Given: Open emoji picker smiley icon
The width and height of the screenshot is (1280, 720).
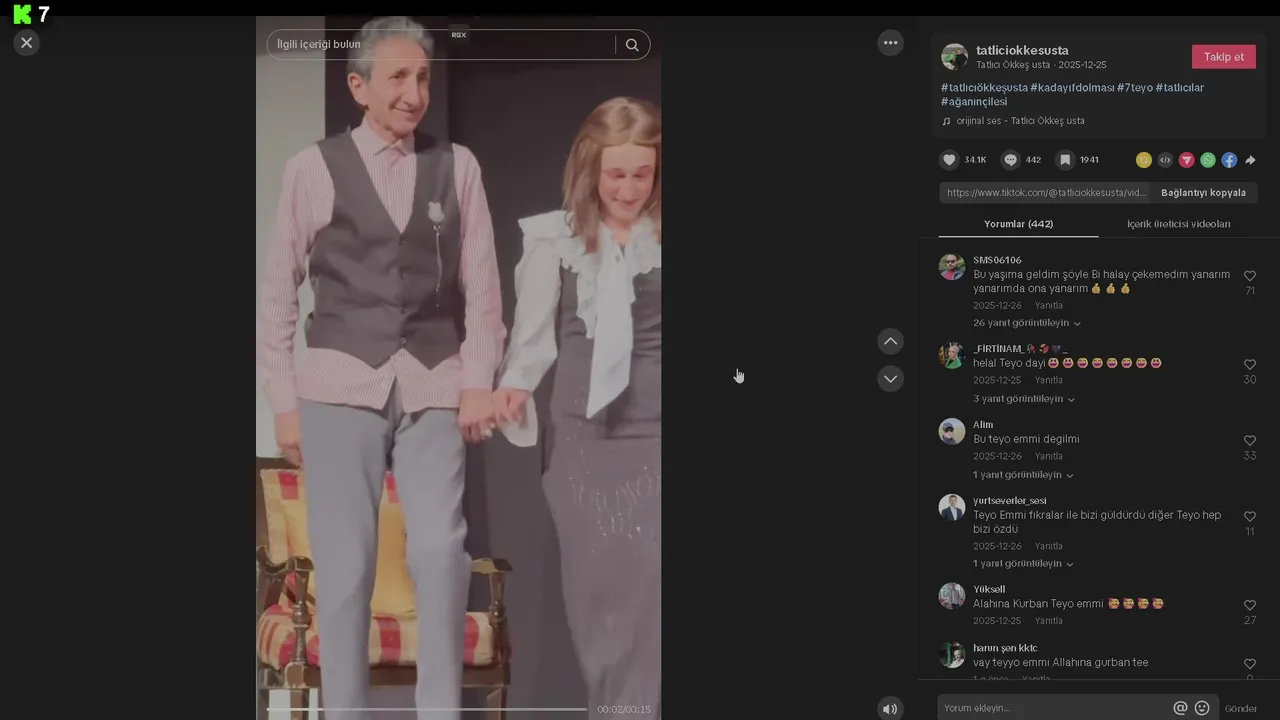Looking at the screenshot, I should coord(1202,708).
